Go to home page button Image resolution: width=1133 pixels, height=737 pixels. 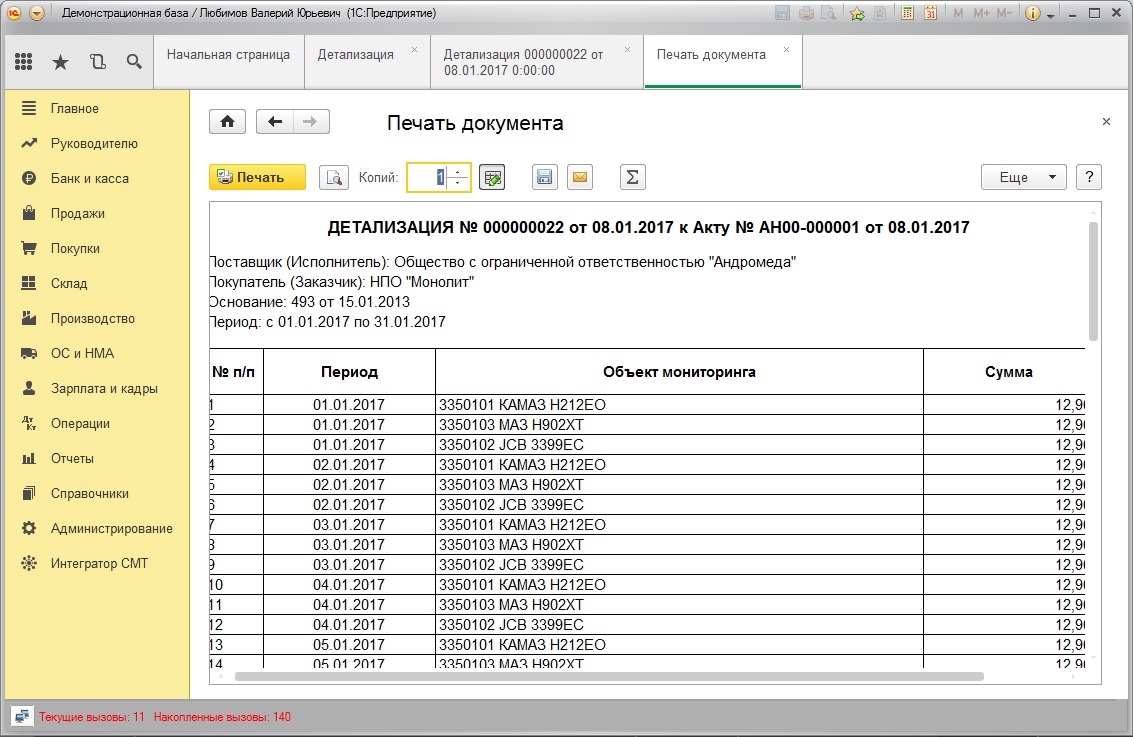pos(228,121)
